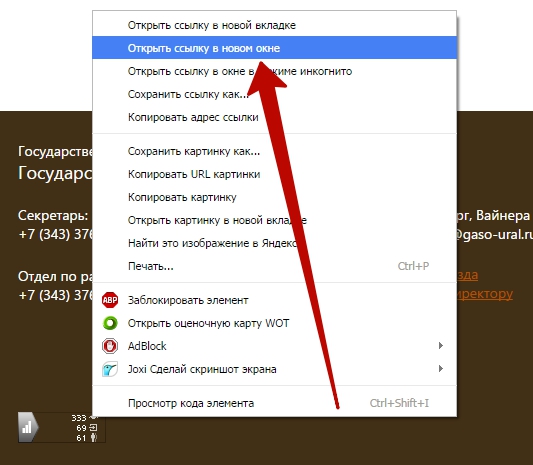533x465 pixels.
Task: Click the Adblock Plus ABP icon
Action: (x=110, y=300)
